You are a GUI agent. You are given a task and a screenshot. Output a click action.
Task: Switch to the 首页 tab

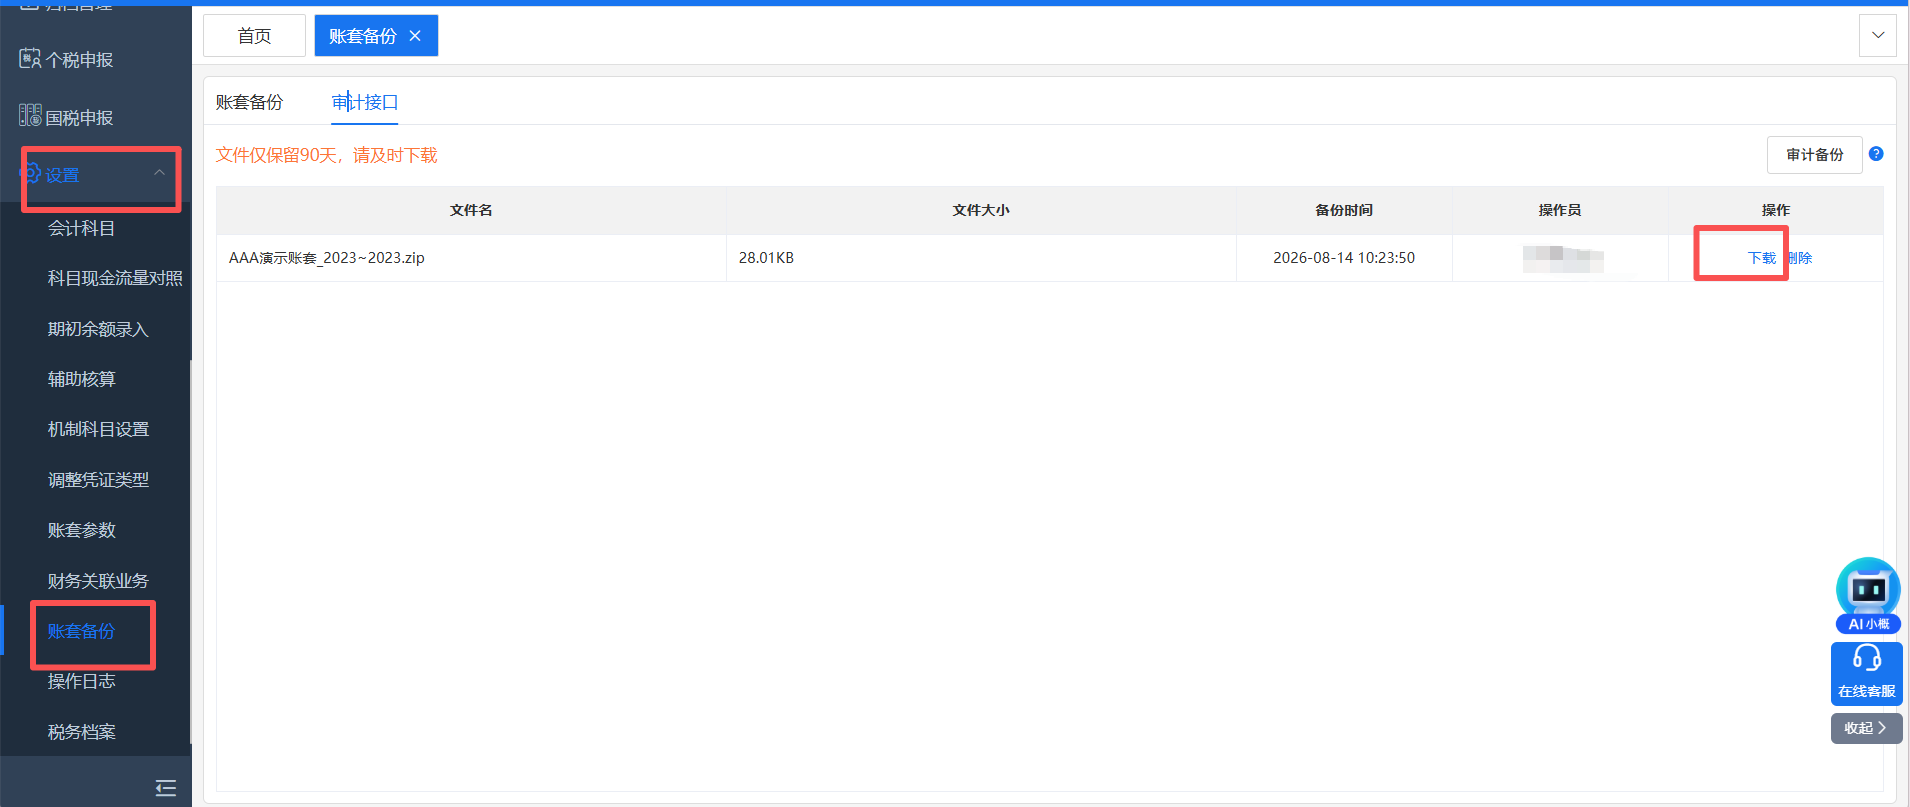point(254,36)
